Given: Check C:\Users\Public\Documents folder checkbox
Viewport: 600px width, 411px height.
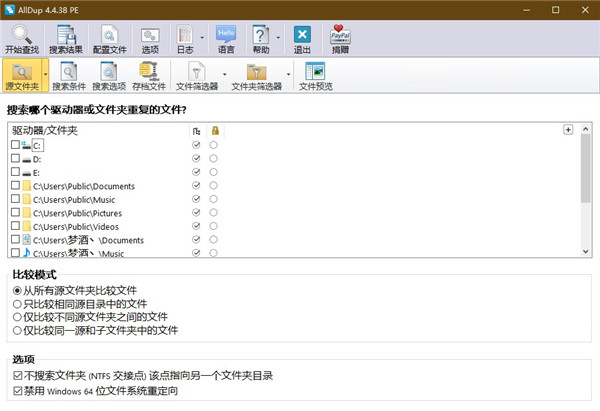Looking at the screenshot, I should 15,185.
